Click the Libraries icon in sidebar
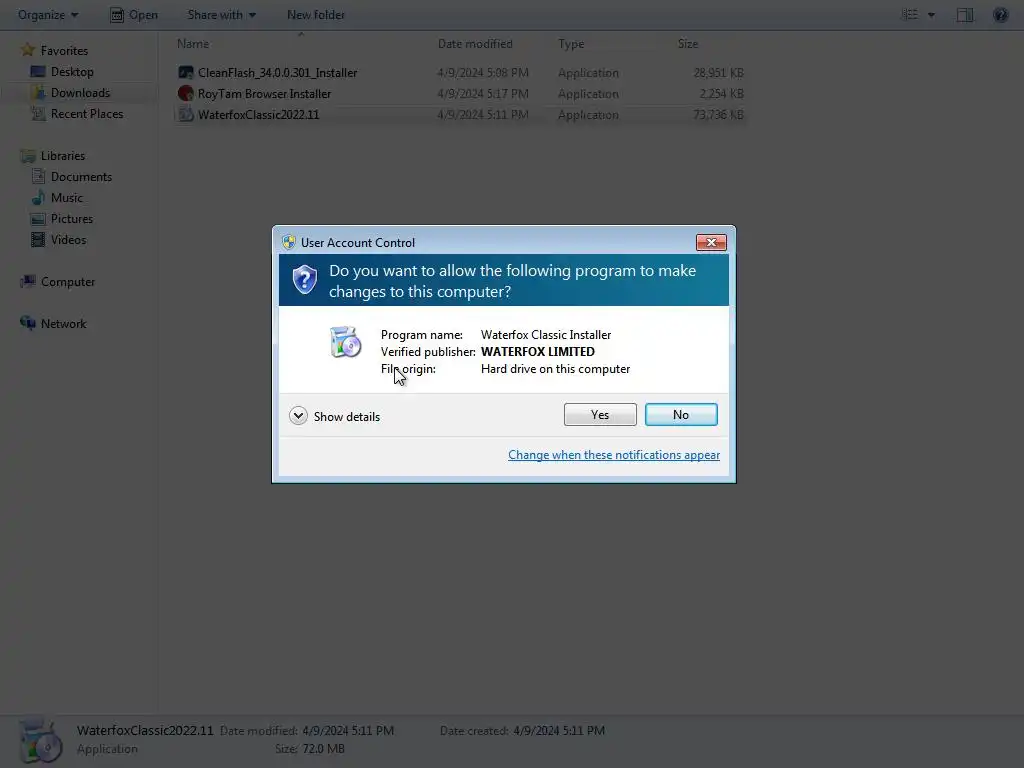Viewport: 1024px width, 768px height. tap(27, 155)
